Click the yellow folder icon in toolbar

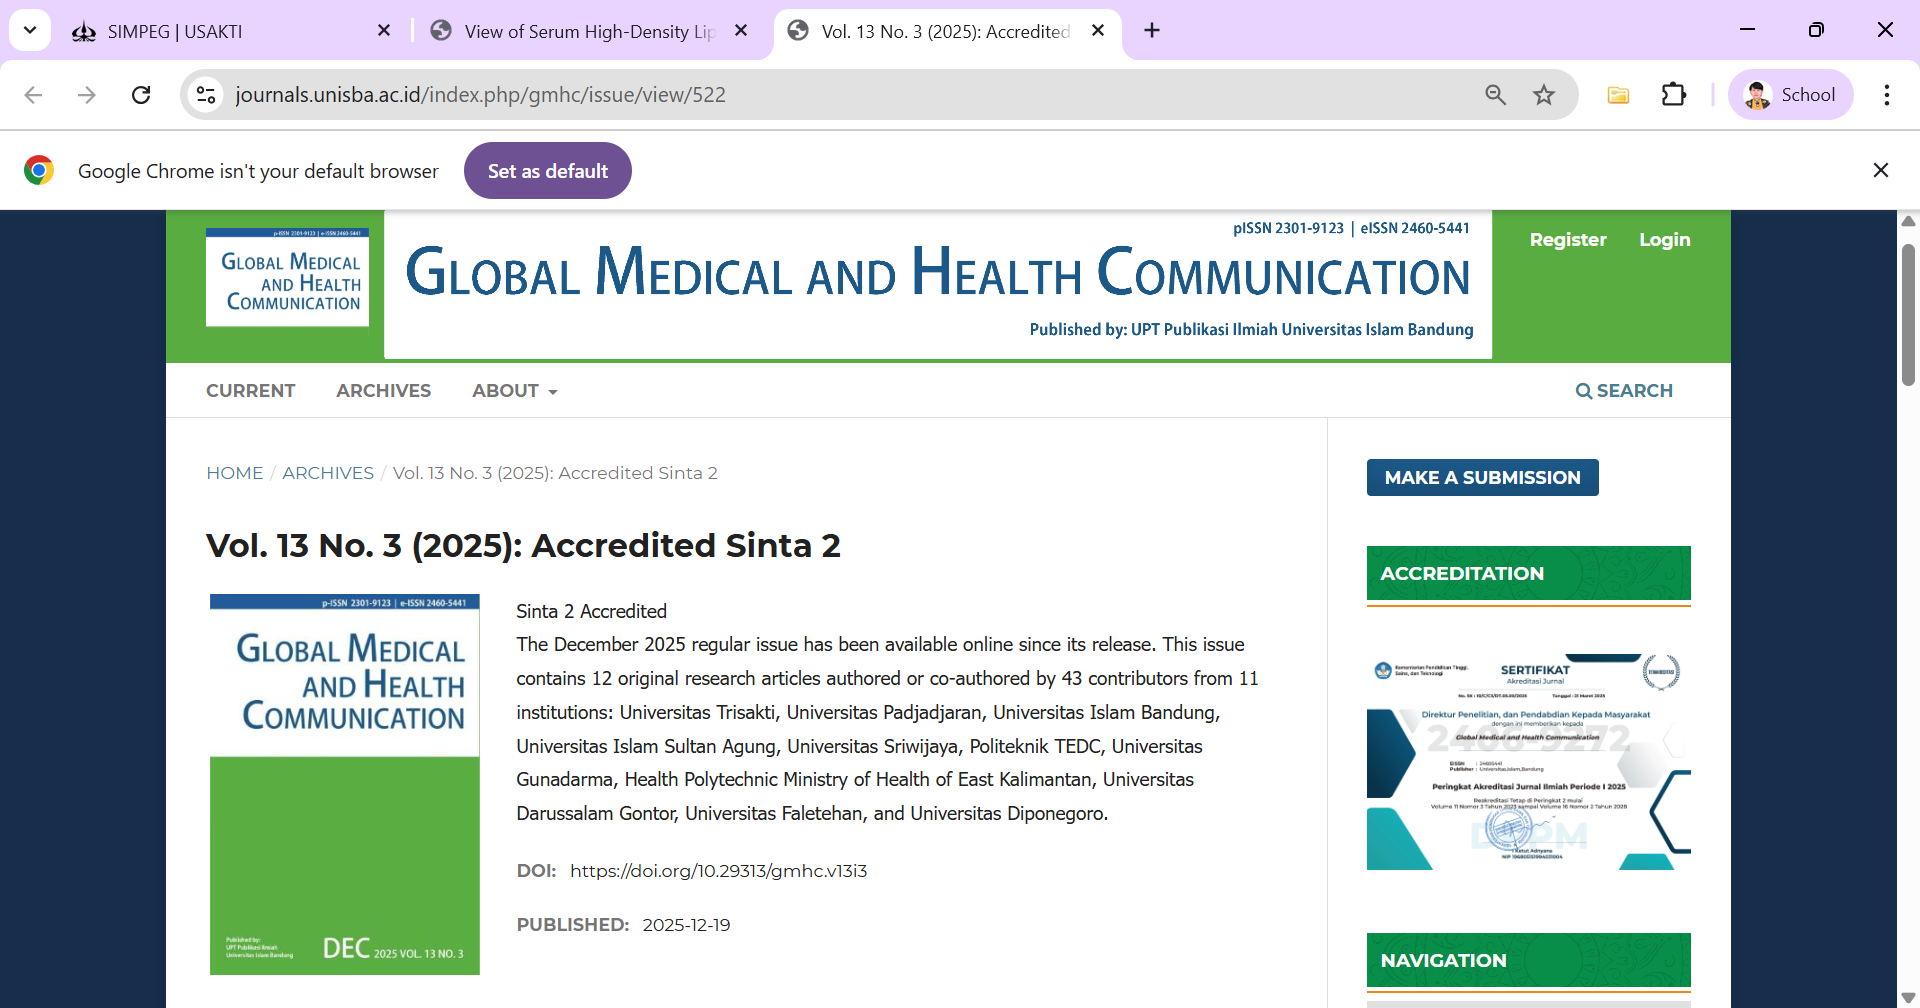tap(1618, 95)
